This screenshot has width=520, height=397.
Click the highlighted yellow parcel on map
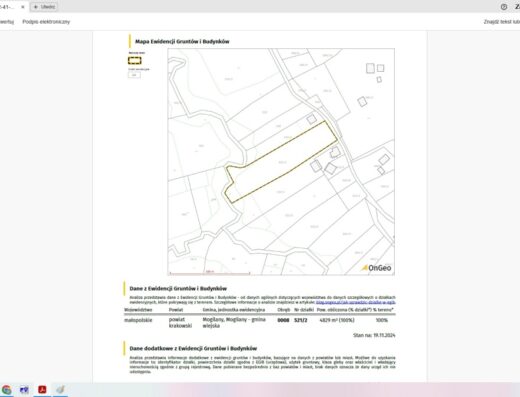(282, 162)
